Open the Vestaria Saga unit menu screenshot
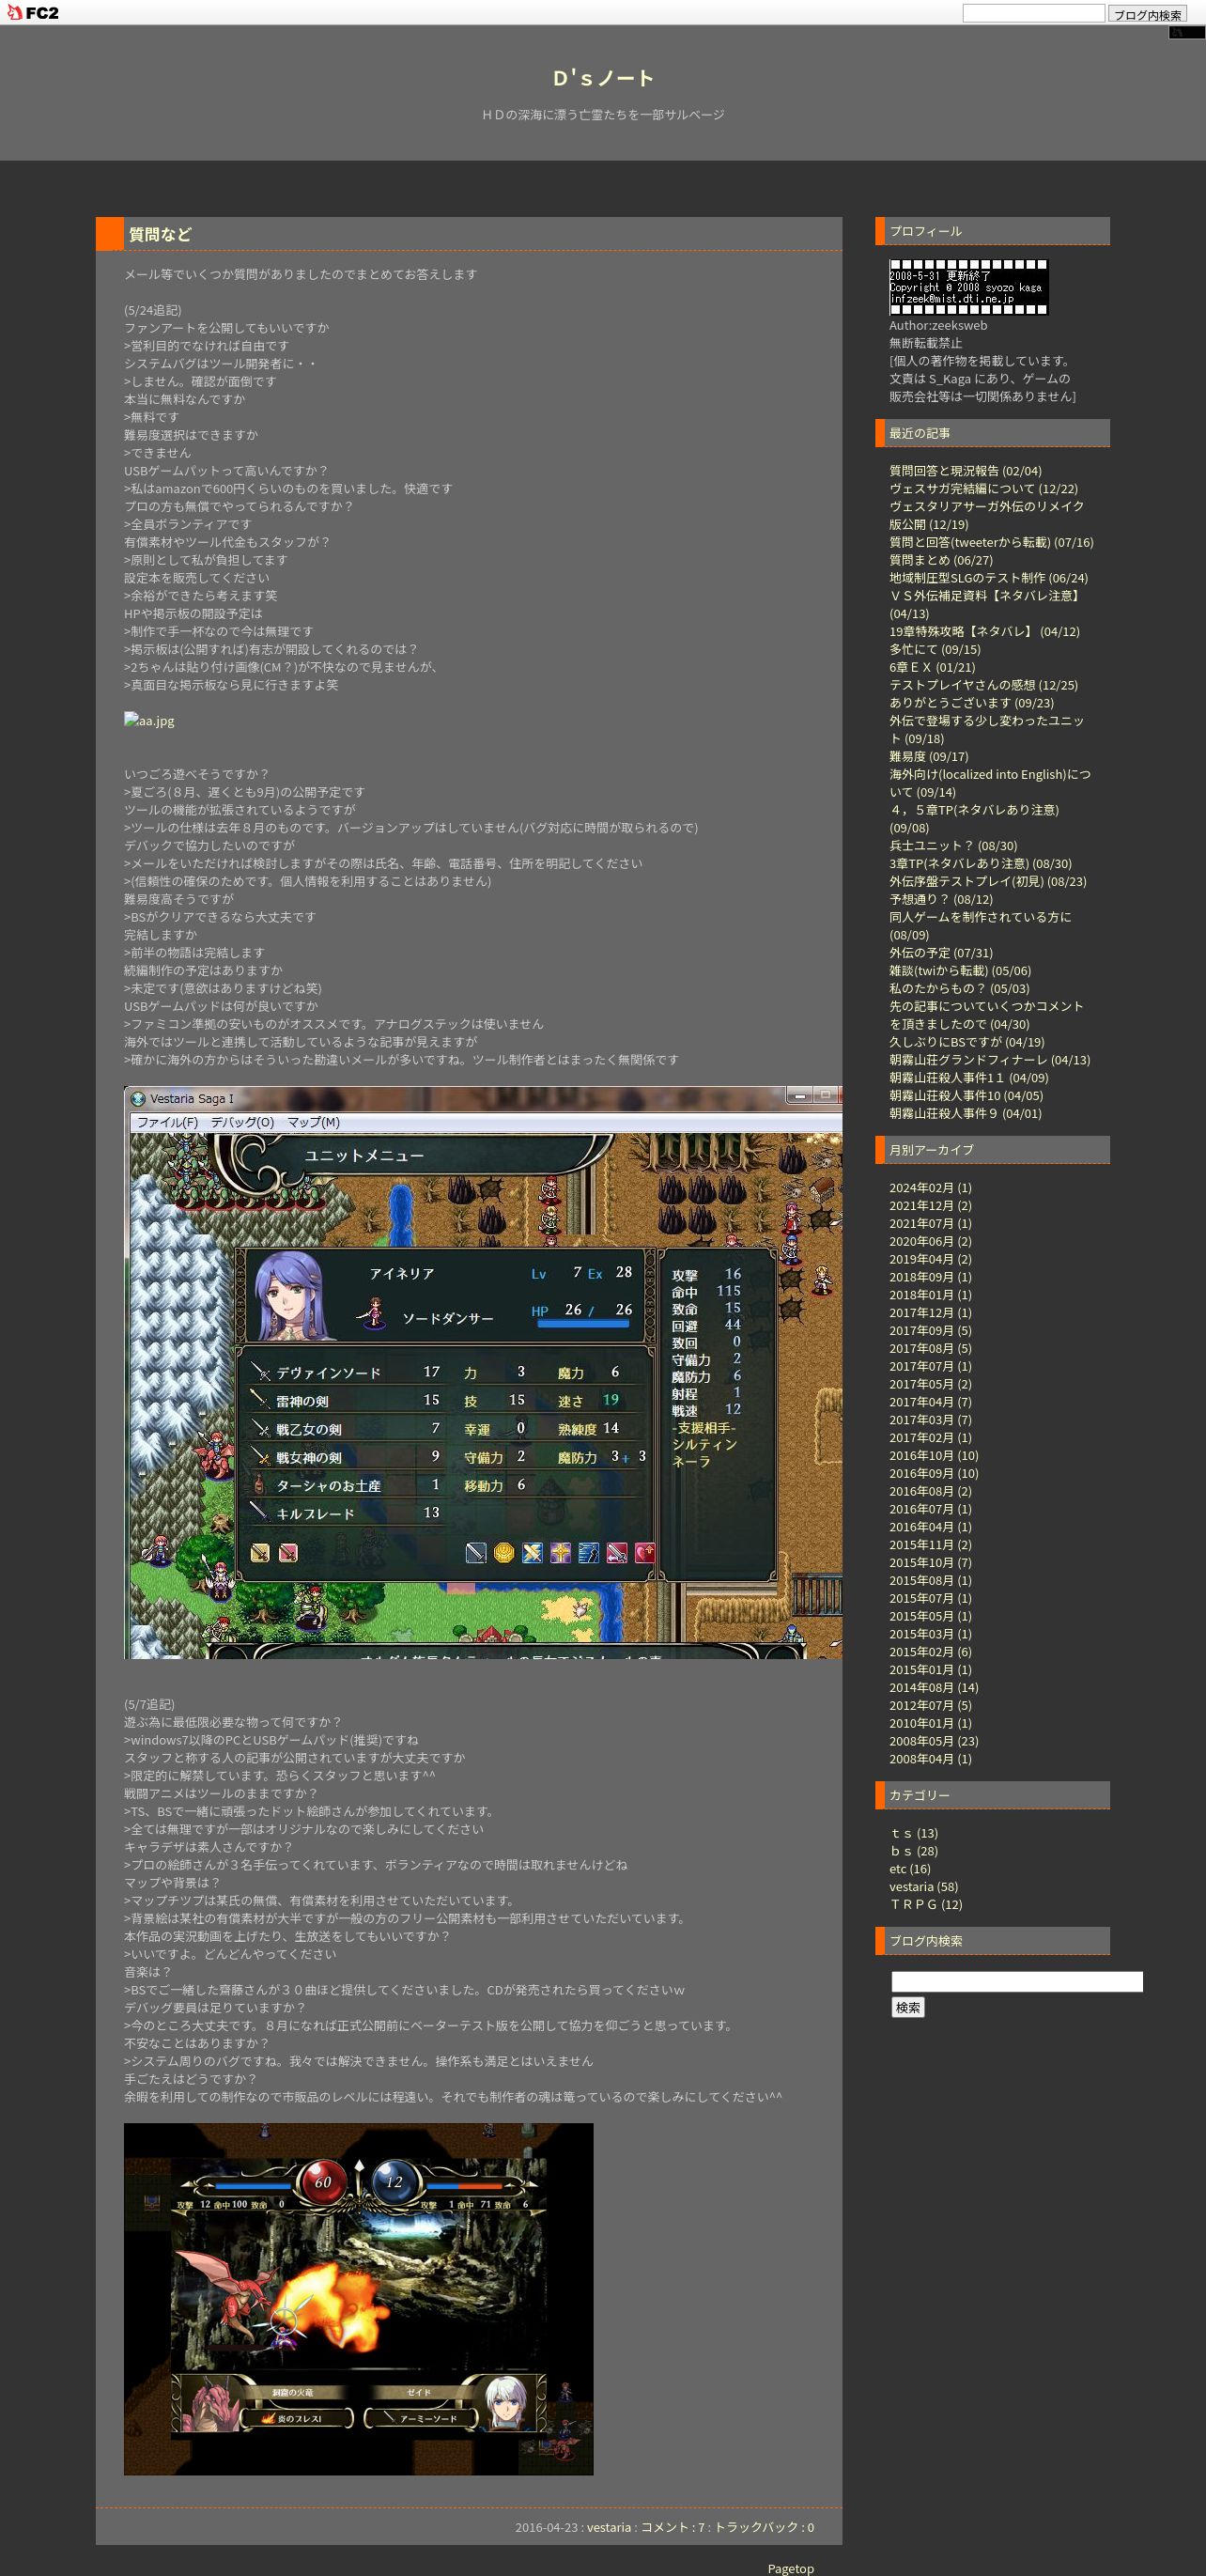The height and width of the screenshot is (2576, 1206). tap(482, 1372)
